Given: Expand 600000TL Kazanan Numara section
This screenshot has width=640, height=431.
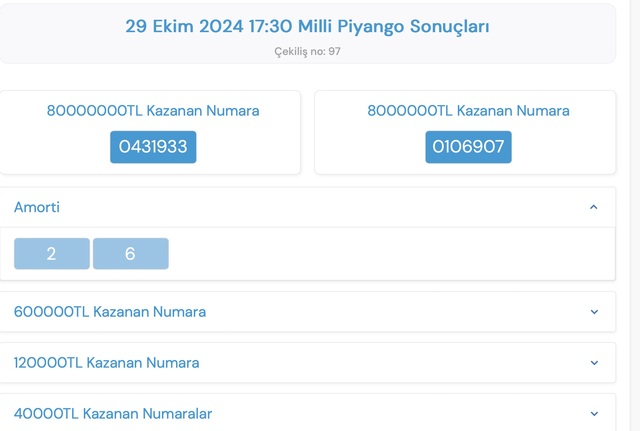Looking at the screenshot, I should point(110,312).
